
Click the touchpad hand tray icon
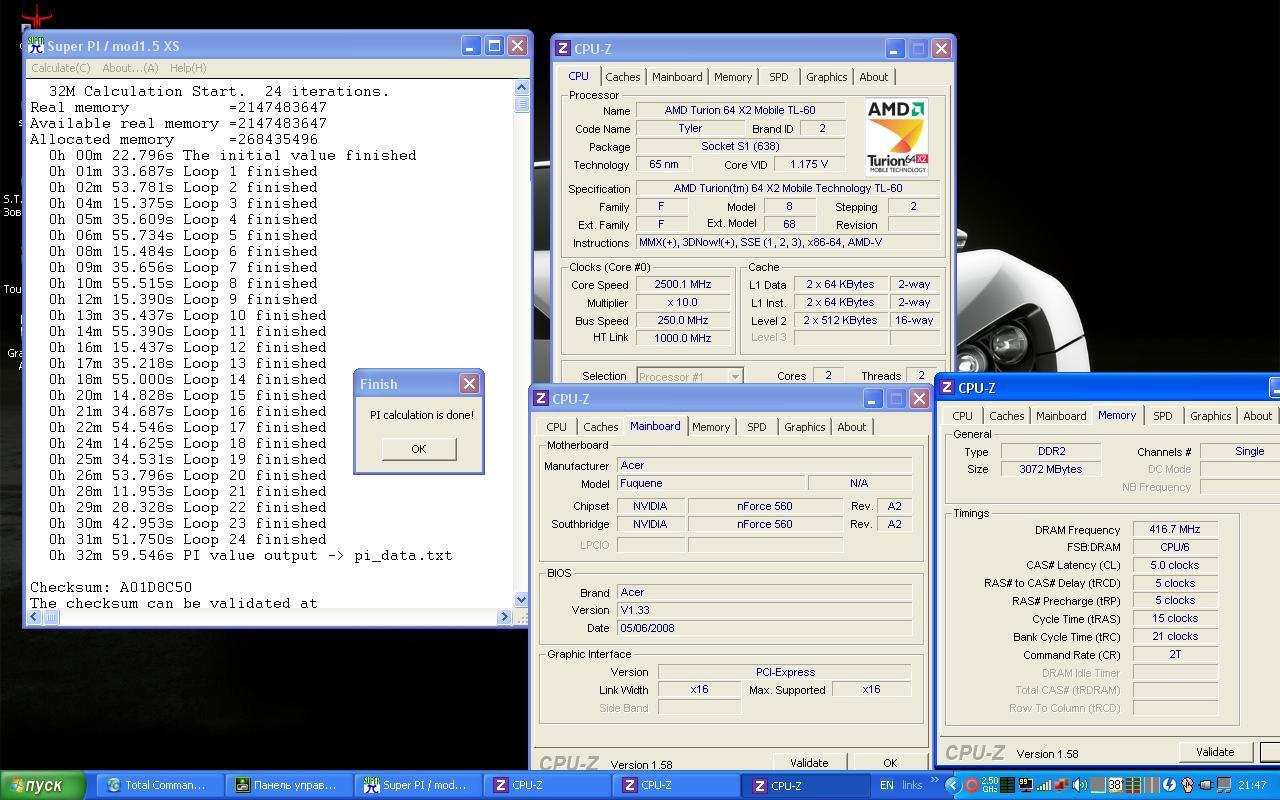(1188, 785)
